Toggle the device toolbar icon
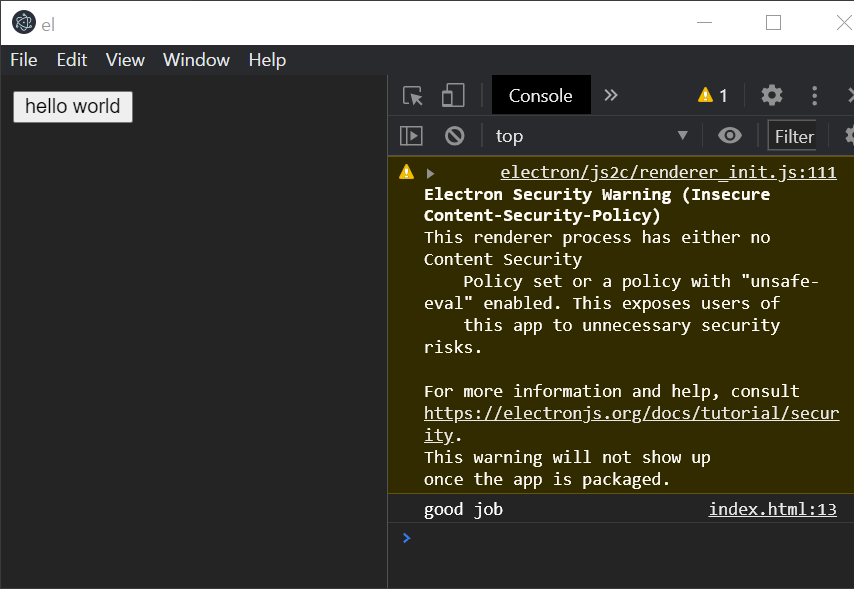 453,95
